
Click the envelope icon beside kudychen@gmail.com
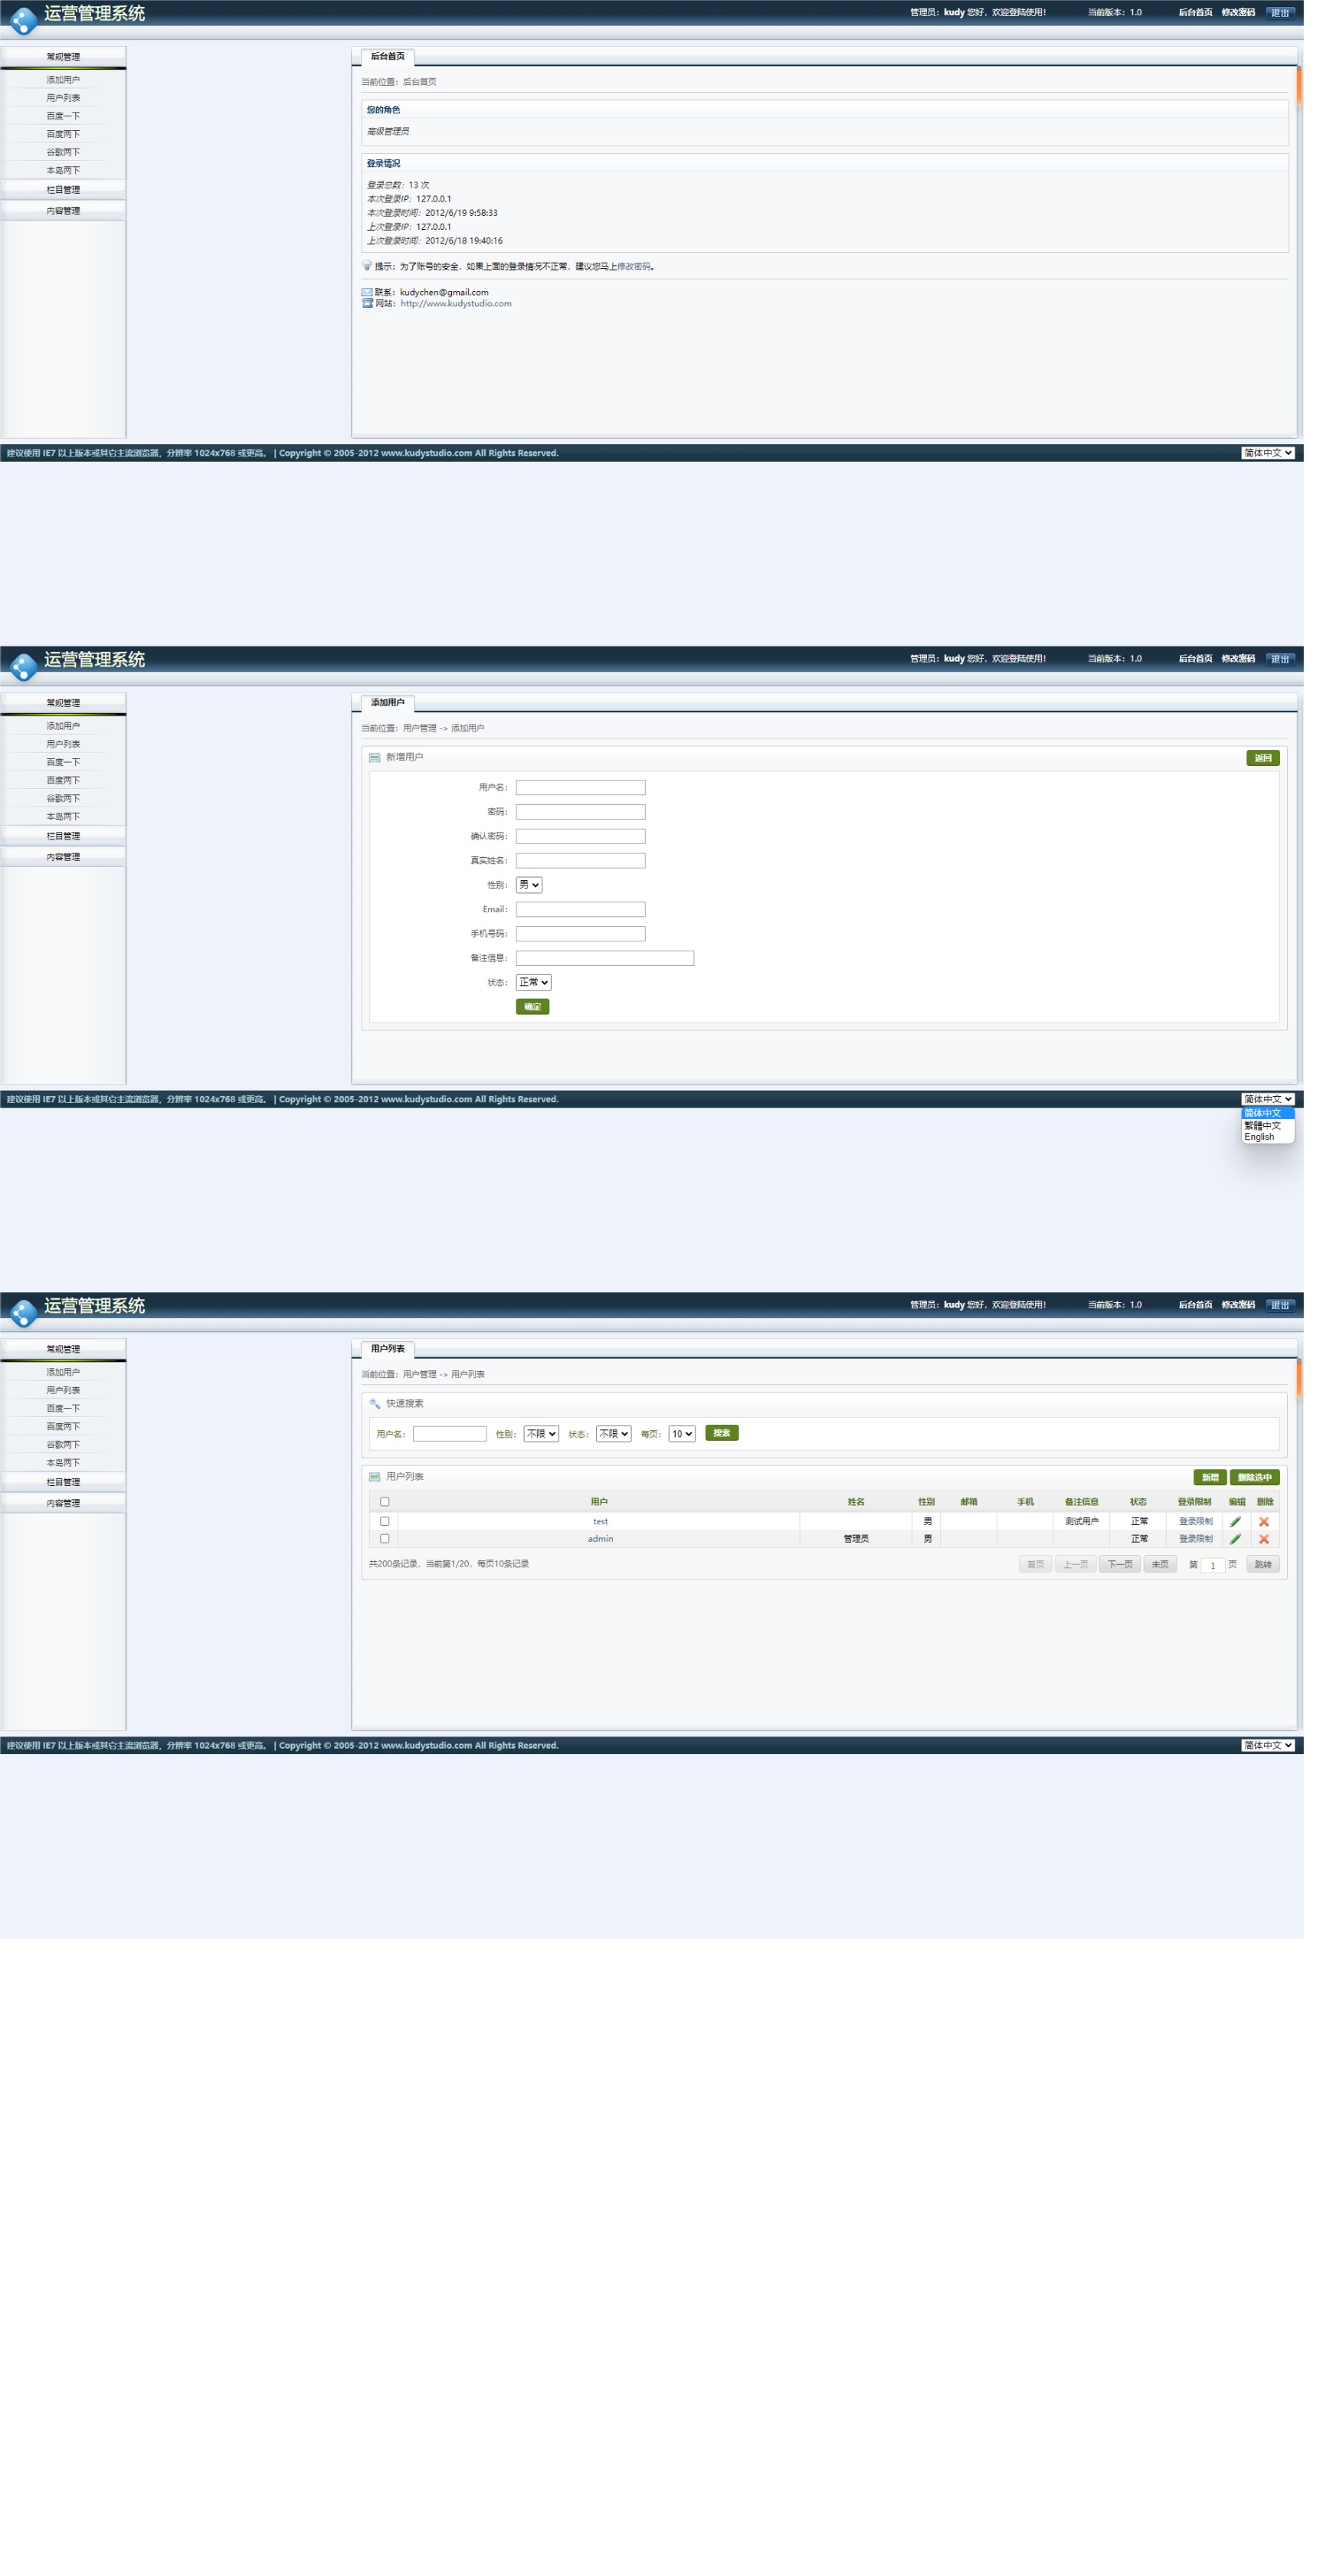367,292
